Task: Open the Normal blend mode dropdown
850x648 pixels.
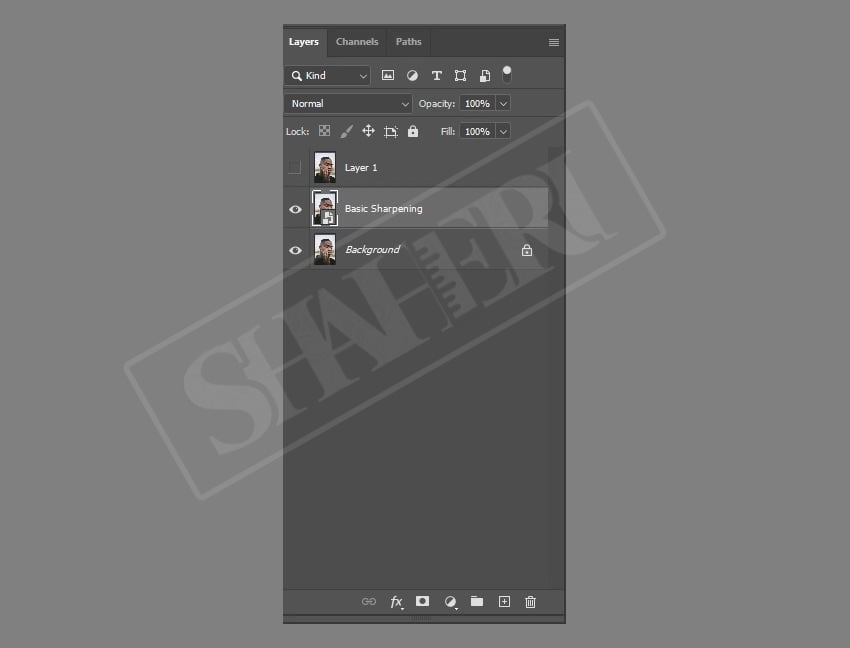Action: 349,103
